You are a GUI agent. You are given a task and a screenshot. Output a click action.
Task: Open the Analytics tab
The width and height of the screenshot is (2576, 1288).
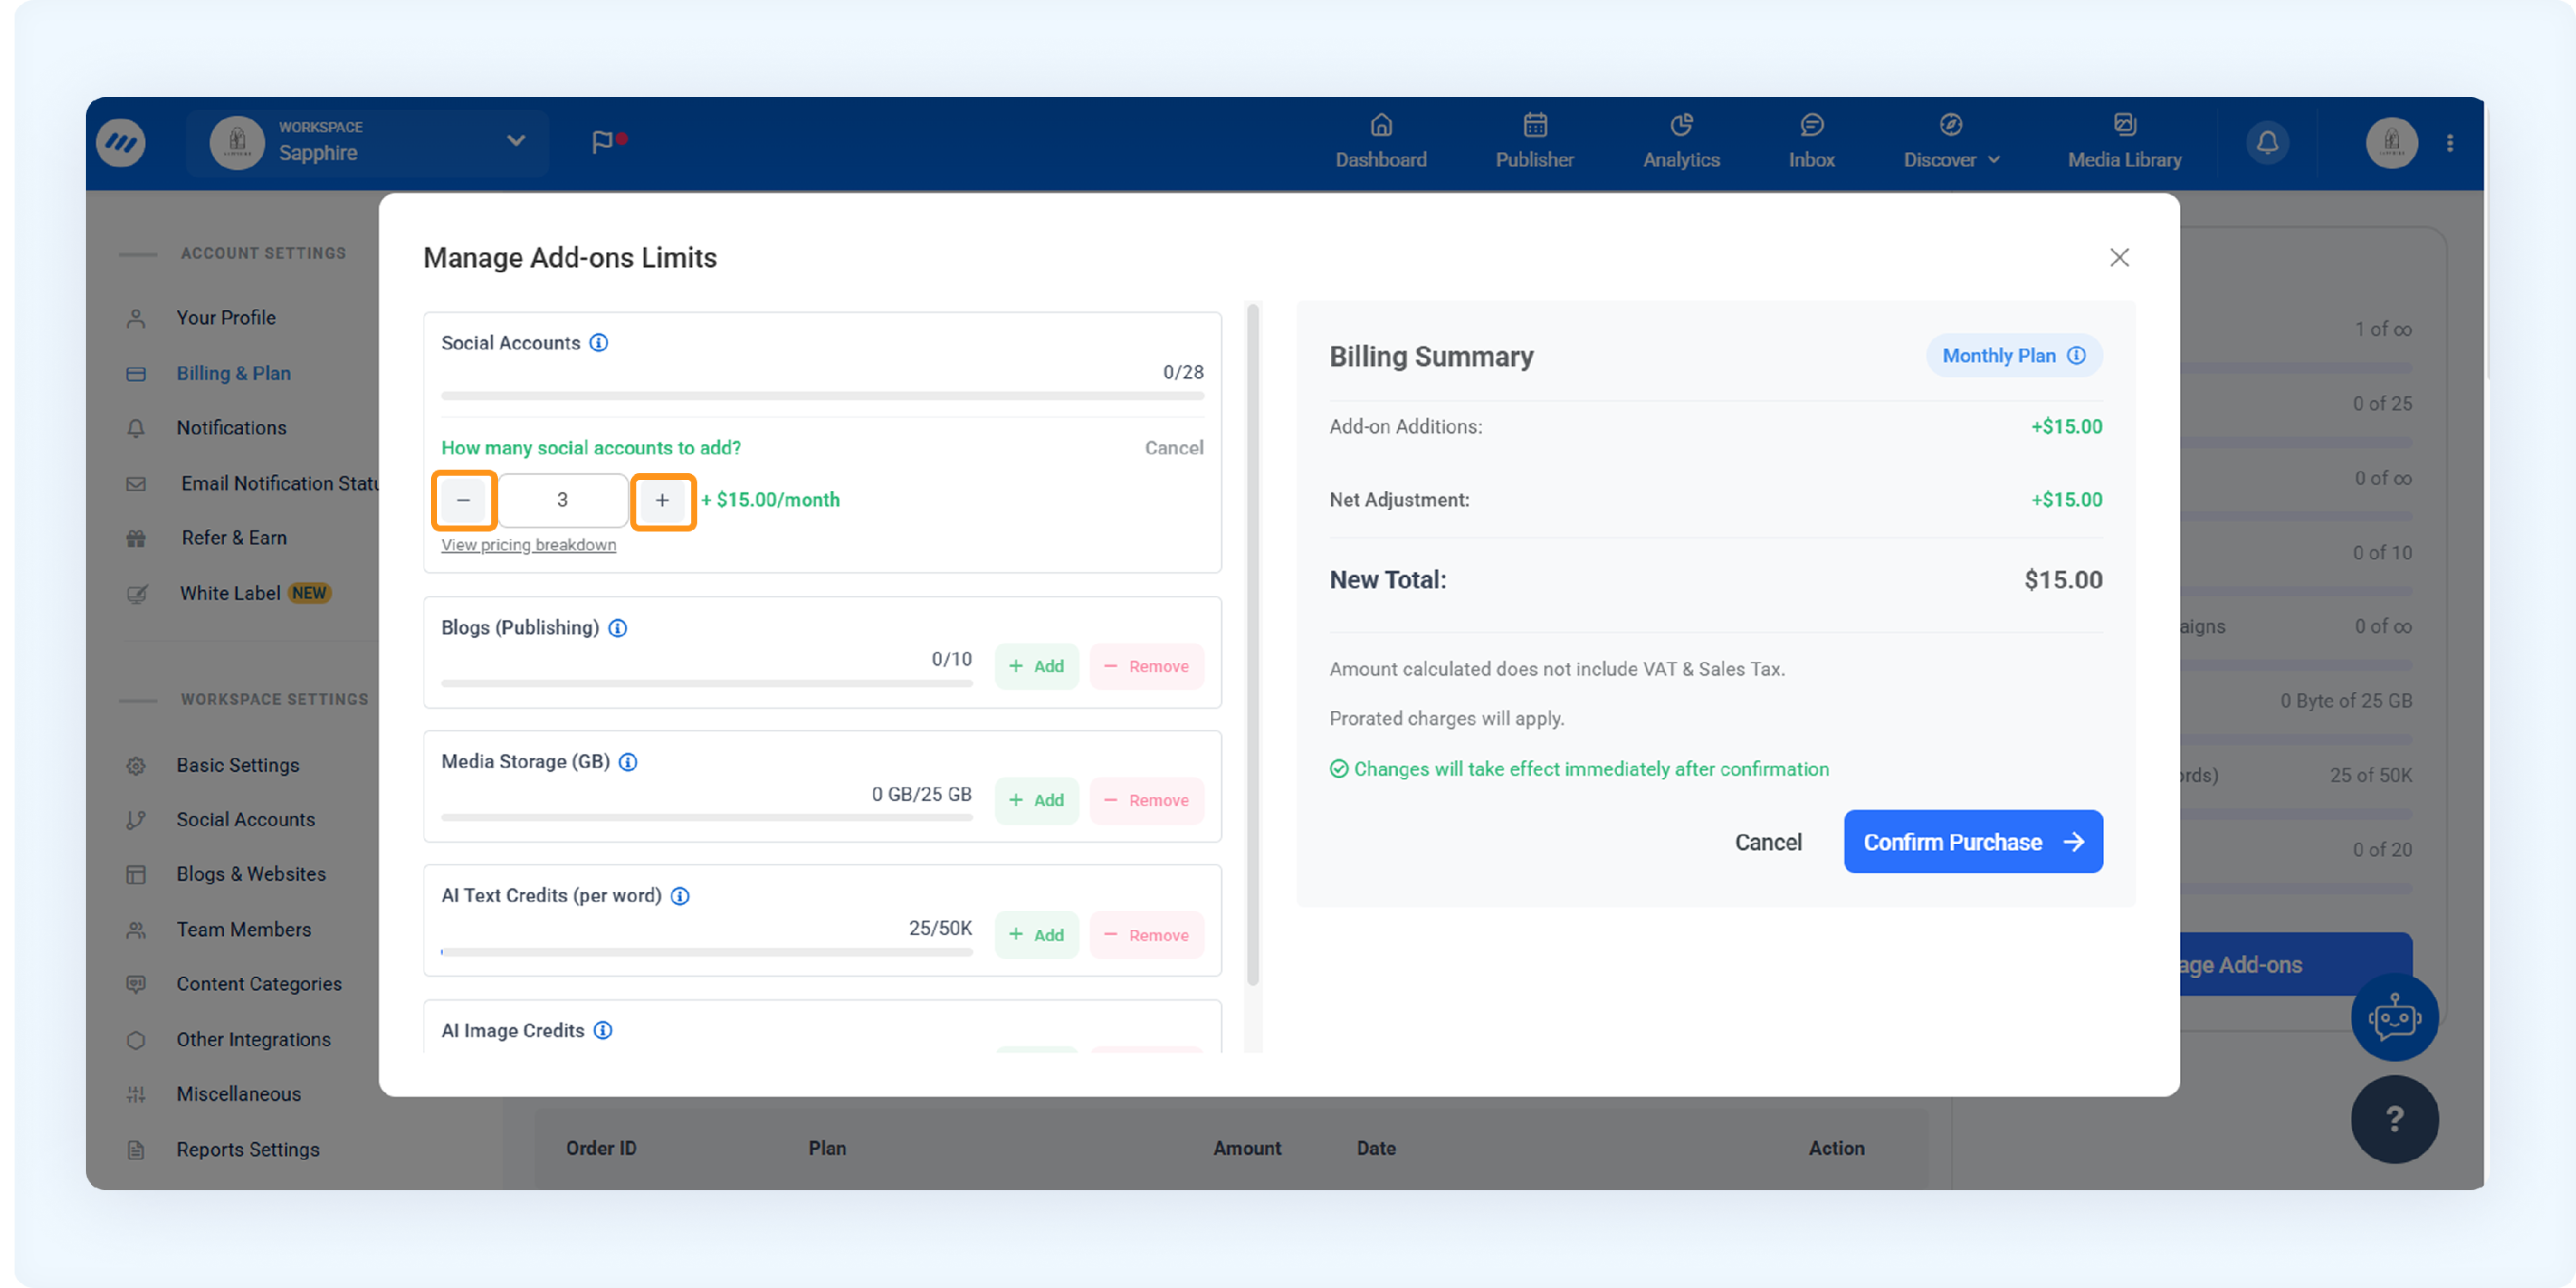(1681, 142)
